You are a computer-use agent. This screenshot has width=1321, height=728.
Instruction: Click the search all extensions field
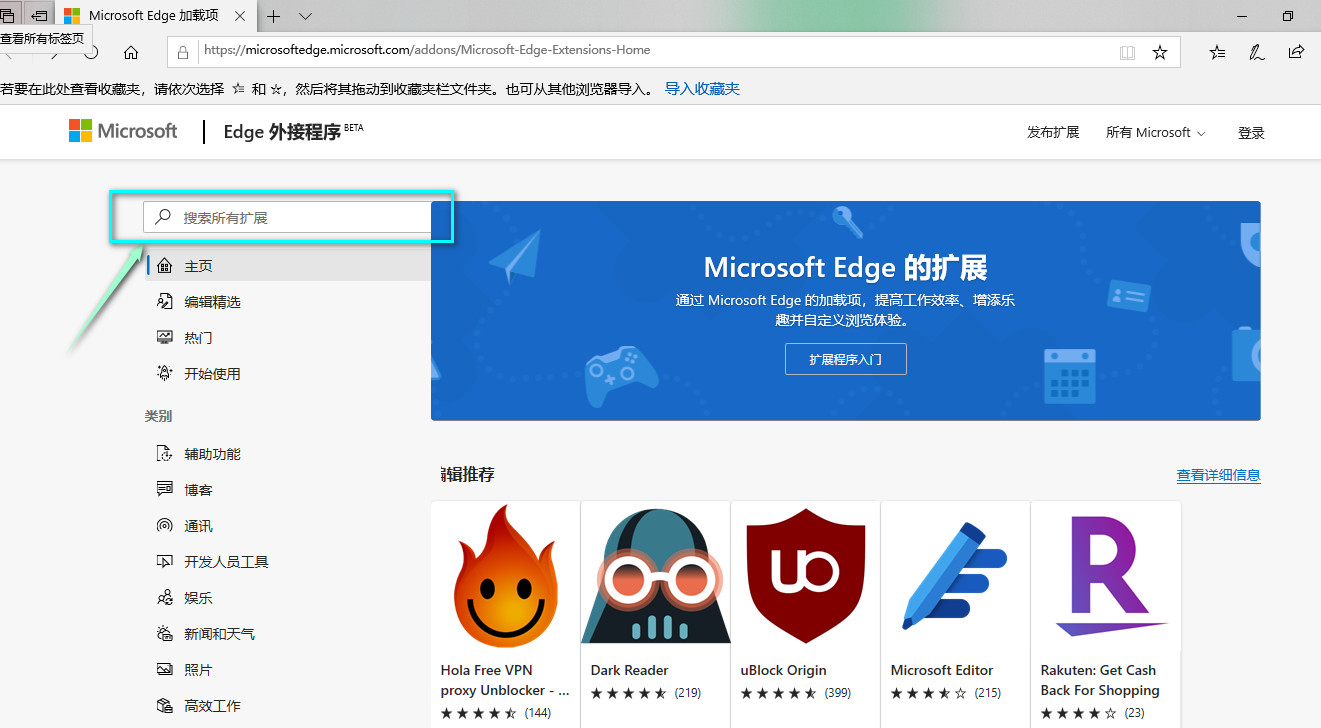[x=288, y=217]
